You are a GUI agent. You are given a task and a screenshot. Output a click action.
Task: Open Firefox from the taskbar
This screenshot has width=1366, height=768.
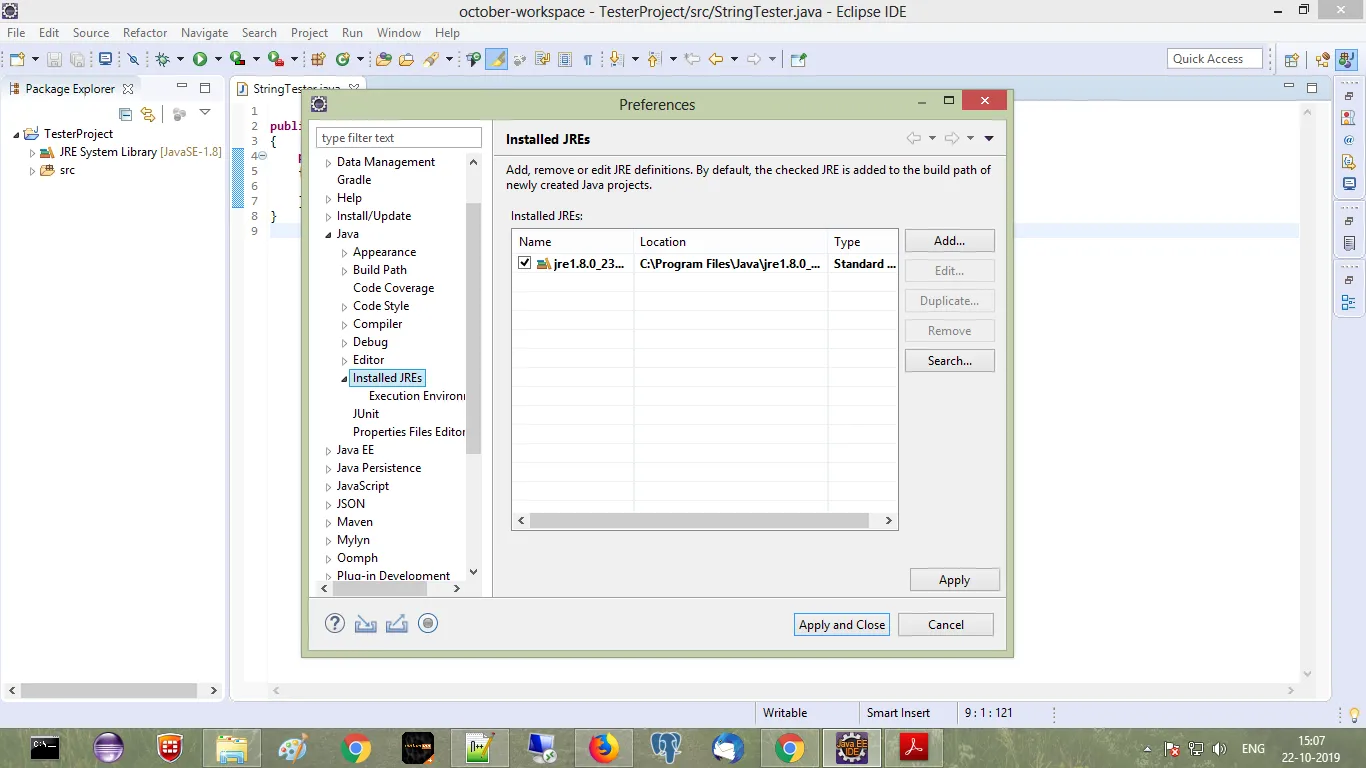[x=603, y=747]
